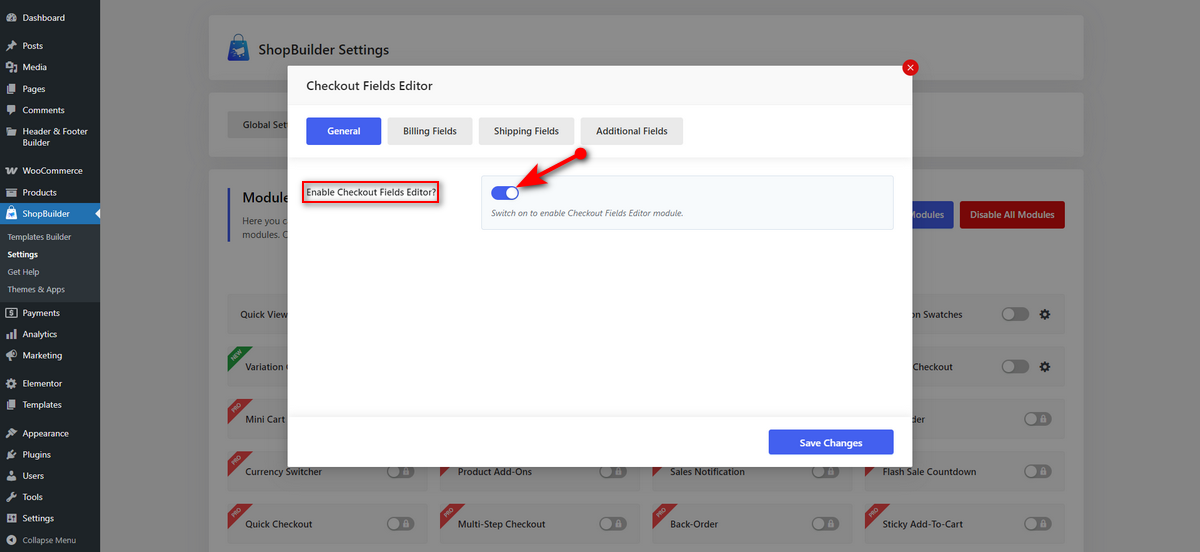The image size is (1200, 552).
Task: Open the Comments bubble icon
Action: (10, 110)
